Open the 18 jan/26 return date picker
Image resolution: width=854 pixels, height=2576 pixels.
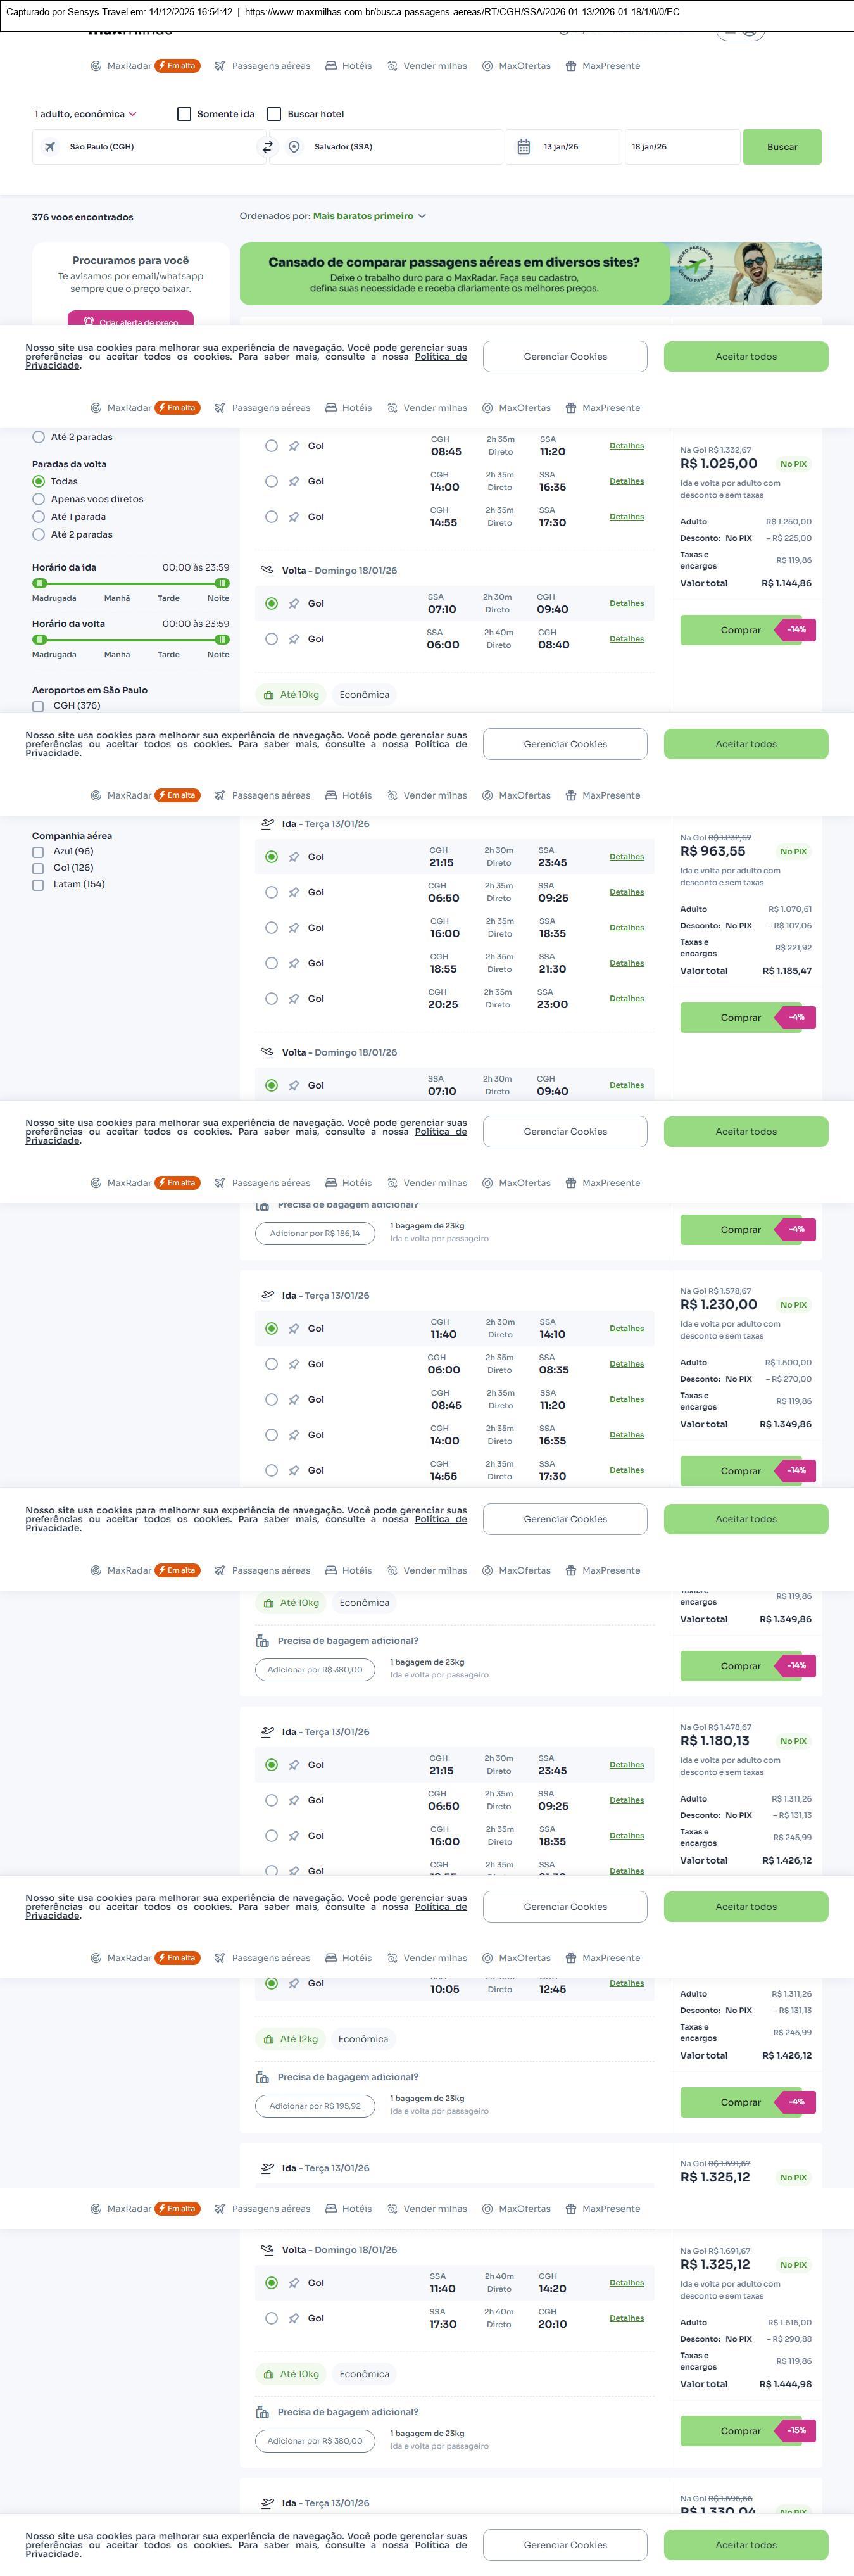pyautogui.click(x=681, y=147)
